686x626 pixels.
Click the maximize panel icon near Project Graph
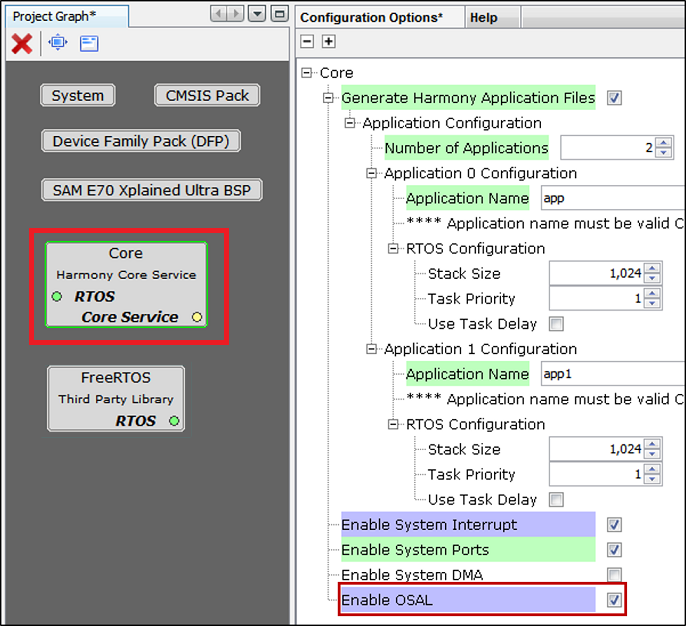click(x=280, y=14)
